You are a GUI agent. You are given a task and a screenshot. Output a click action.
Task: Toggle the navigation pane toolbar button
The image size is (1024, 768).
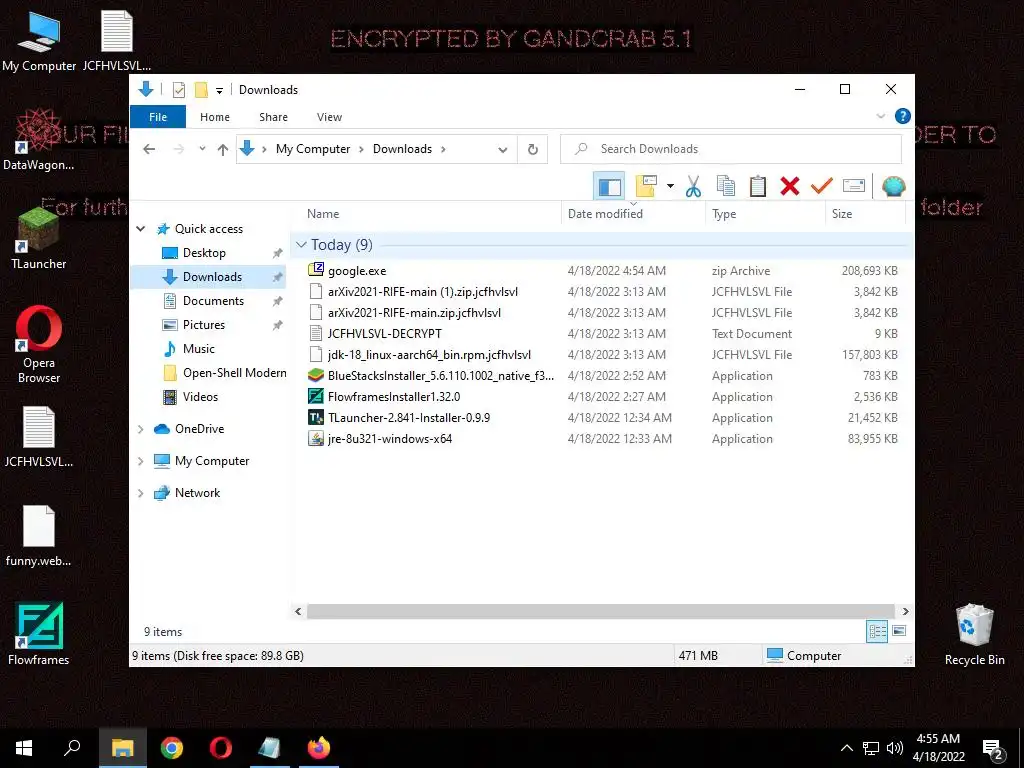point(609,187)
